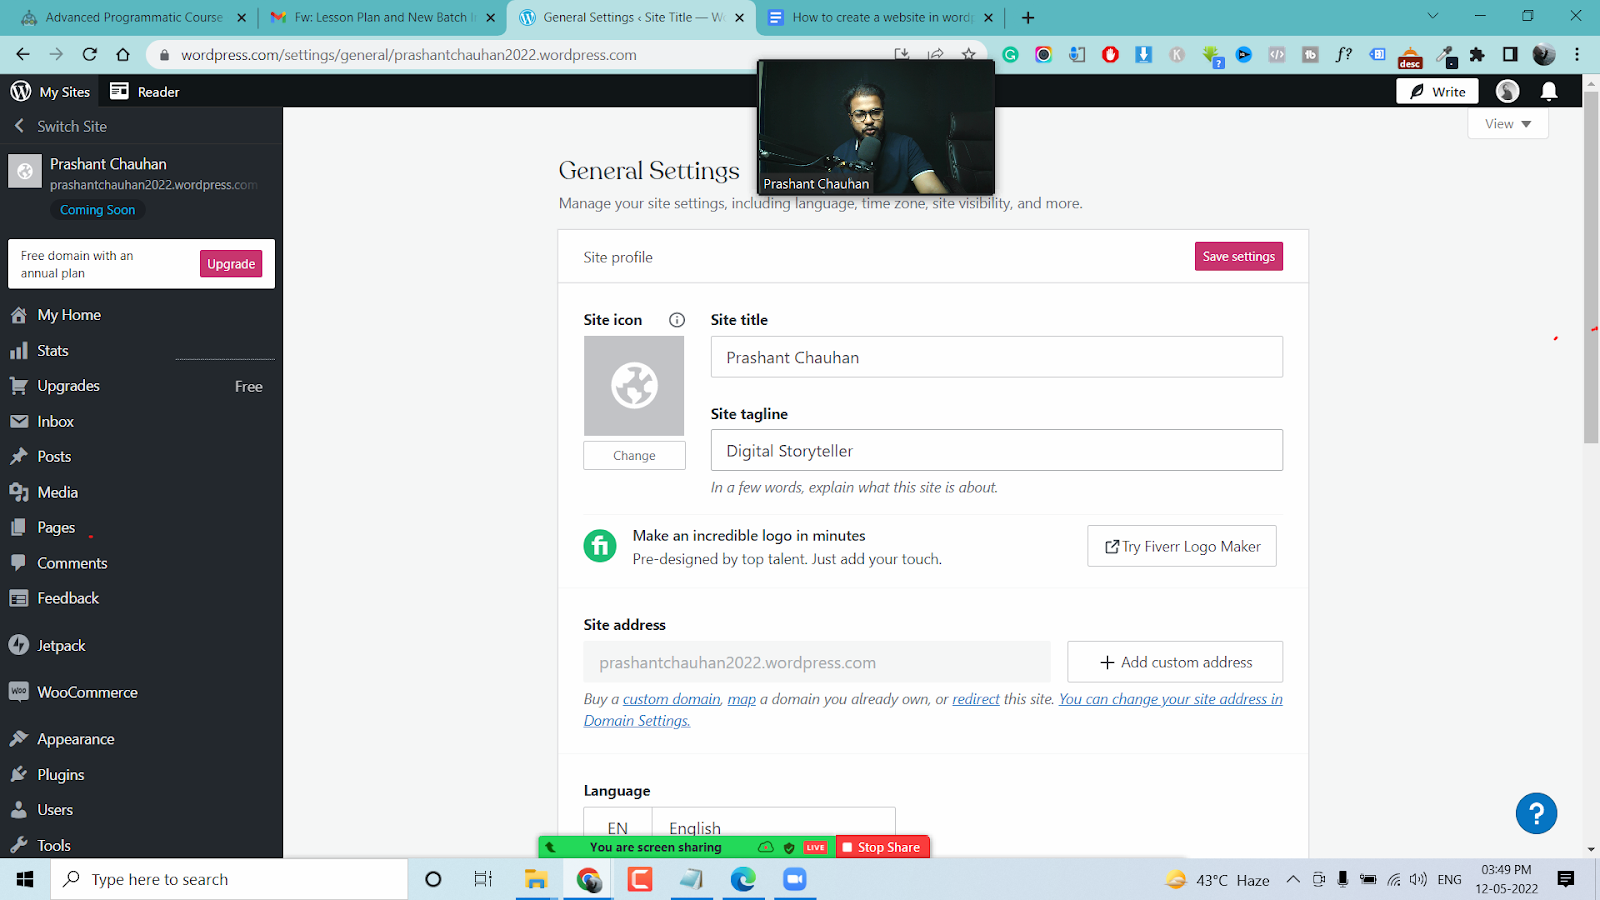Open the Grammarly extension icon
1600x900 pixels.
click(1010, 55)
